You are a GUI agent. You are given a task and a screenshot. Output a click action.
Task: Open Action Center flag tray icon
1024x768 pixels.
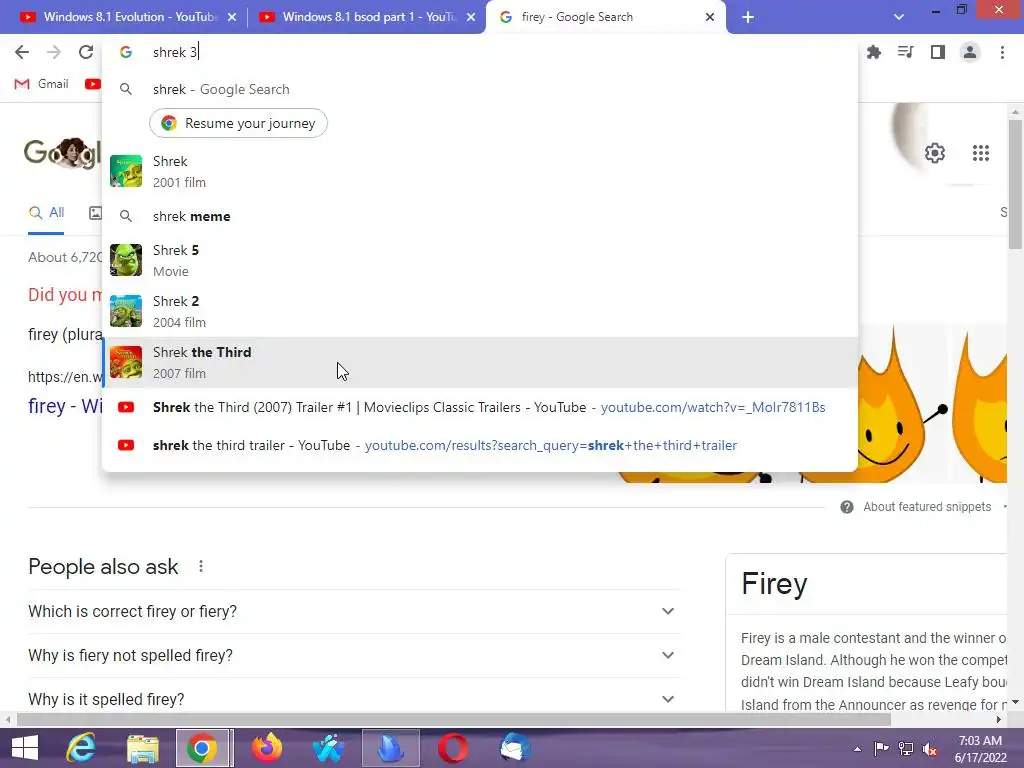pos(881,749)
